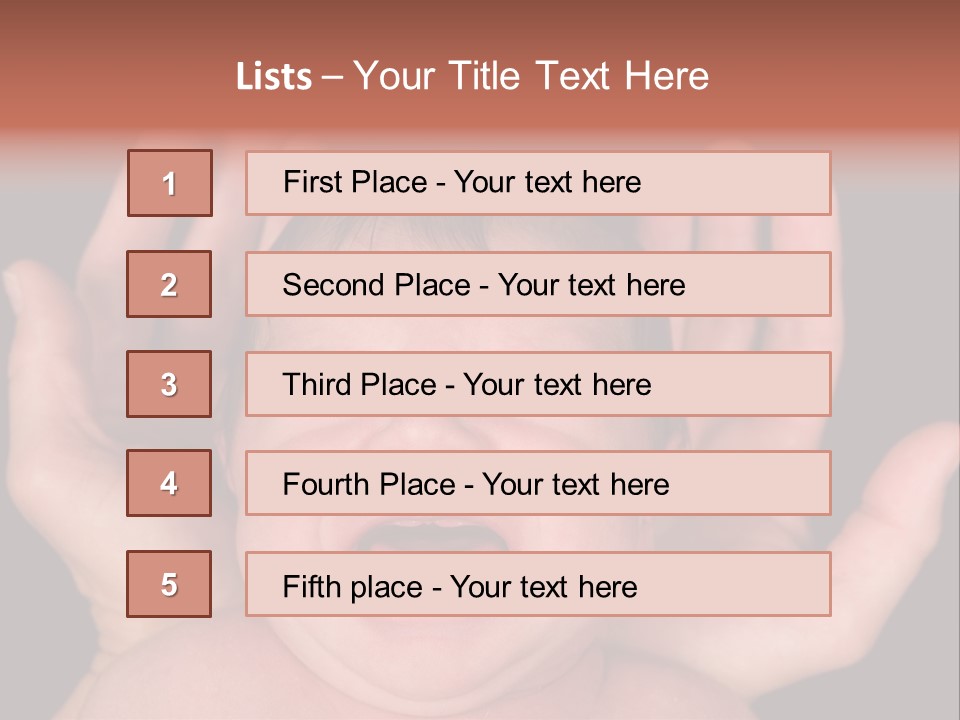Click the number 1 box

170,183
